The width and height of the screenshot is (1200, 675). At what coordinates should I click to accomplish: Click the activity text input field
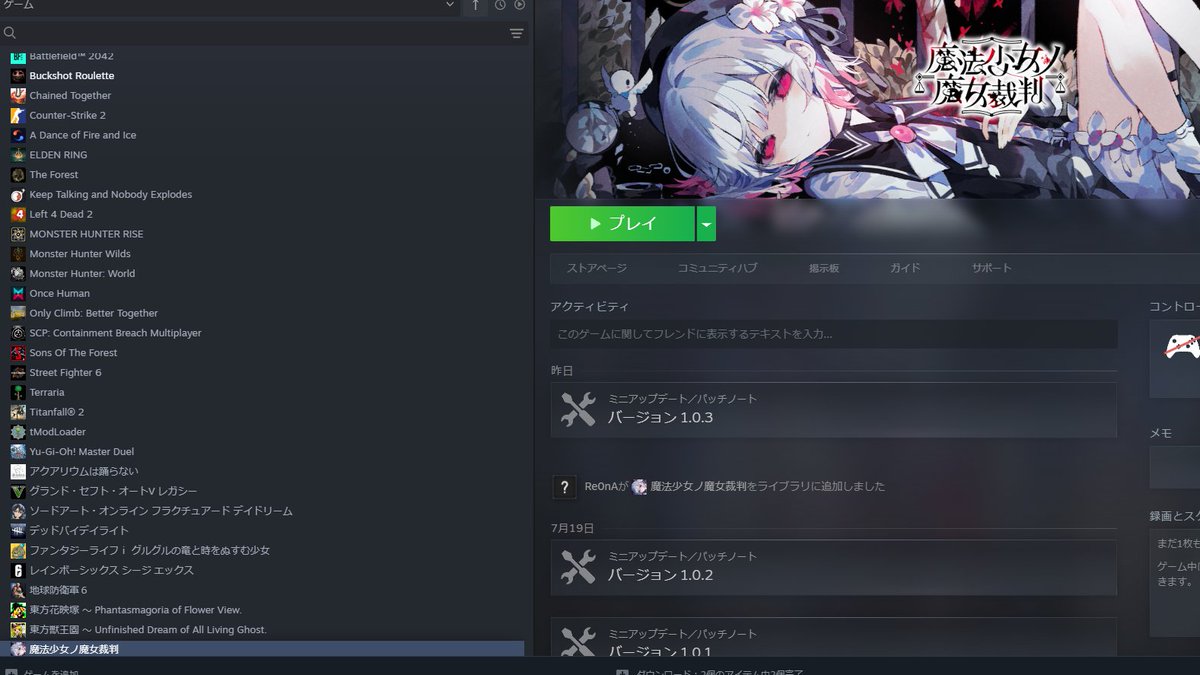coord(833,334)
